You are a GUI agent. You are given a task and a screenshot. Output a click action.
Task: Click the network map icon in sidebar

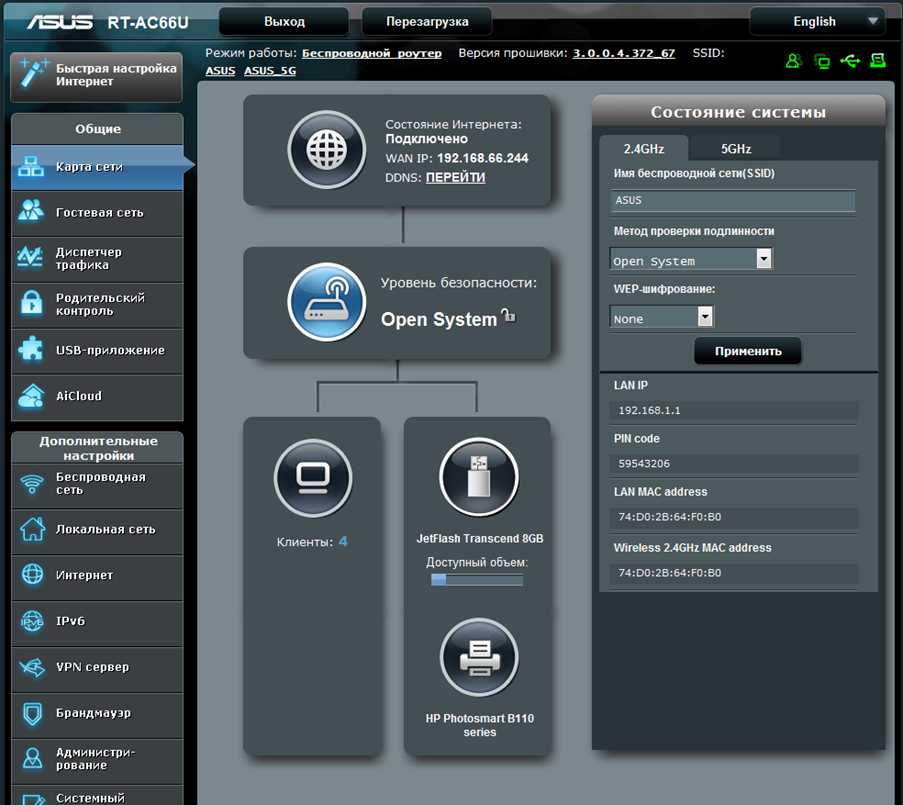coord(31,166)
